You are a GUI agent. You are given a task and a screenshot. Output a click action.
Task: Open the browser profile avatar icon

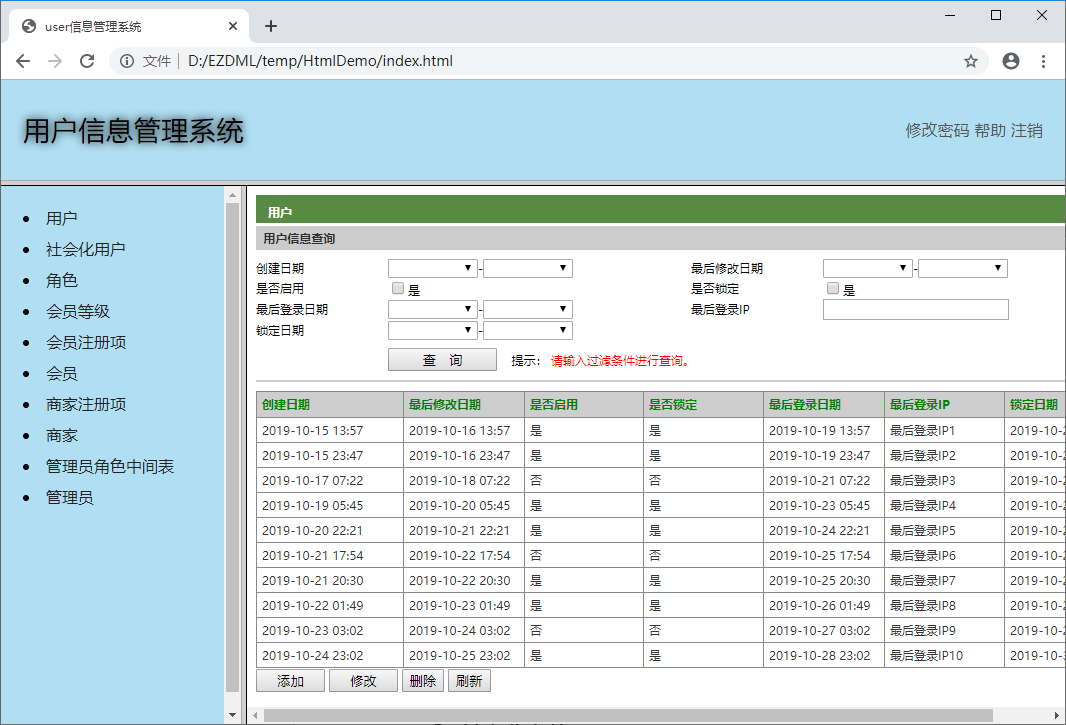[1011, 61]
